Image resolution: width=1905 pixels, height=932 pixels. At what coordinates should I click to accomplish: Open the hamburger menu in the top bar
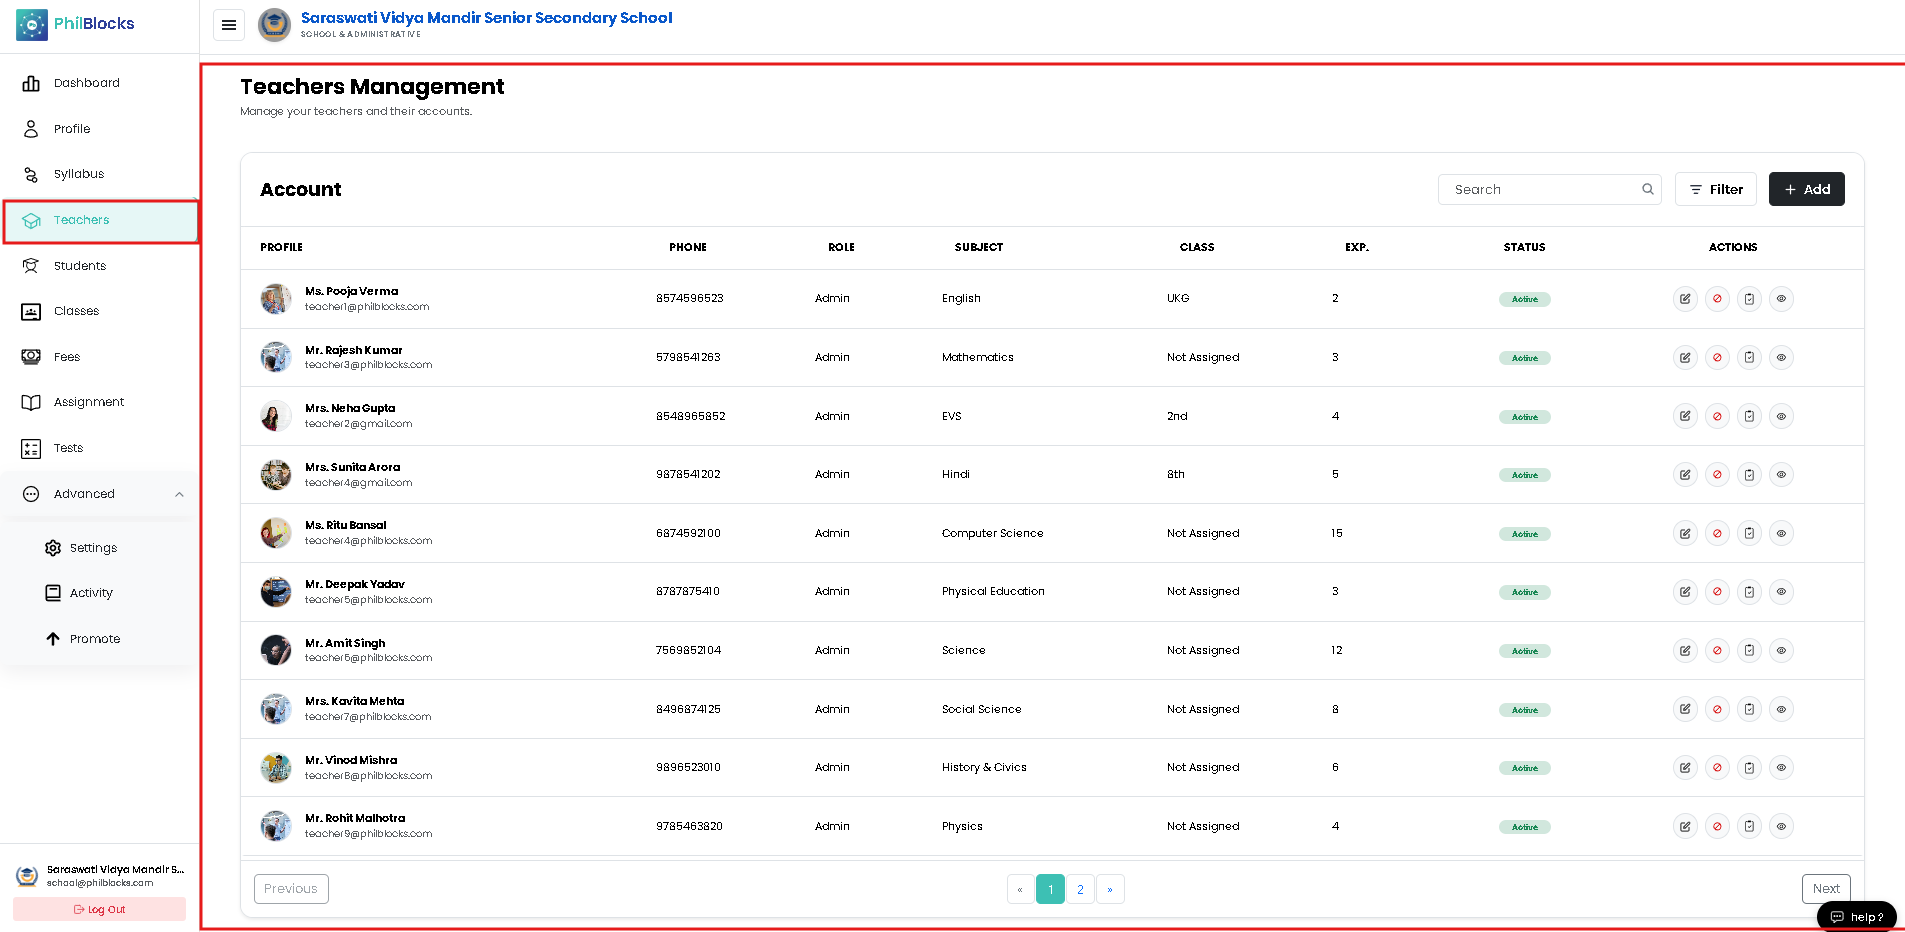(x=229, y=25)
